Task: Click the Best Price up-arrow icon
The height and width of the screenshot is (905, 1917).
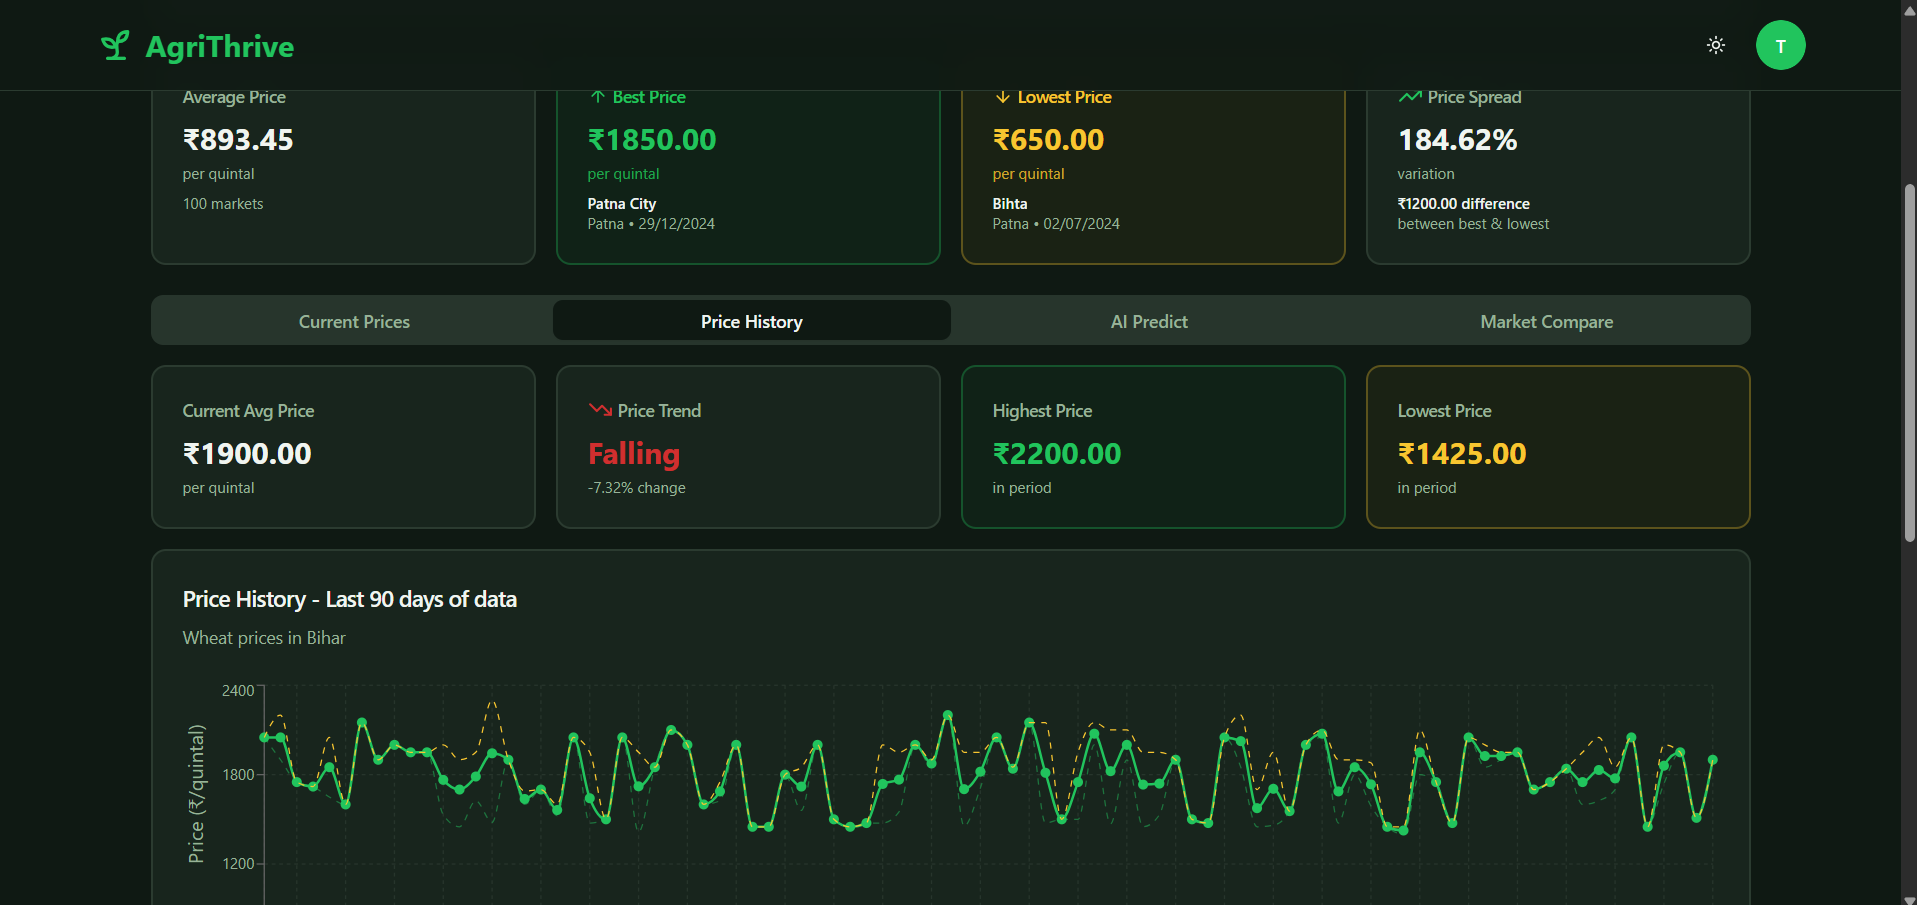Action: pos(597,97)
